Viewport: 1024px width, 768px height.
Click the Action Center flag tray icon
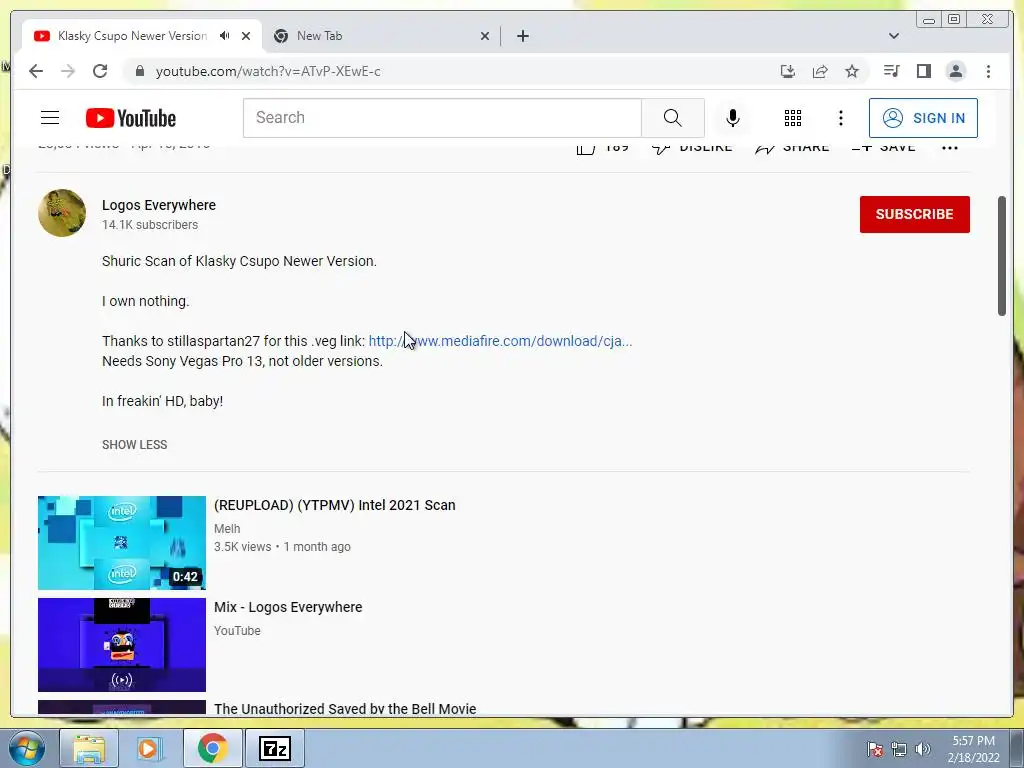[875, 749]
